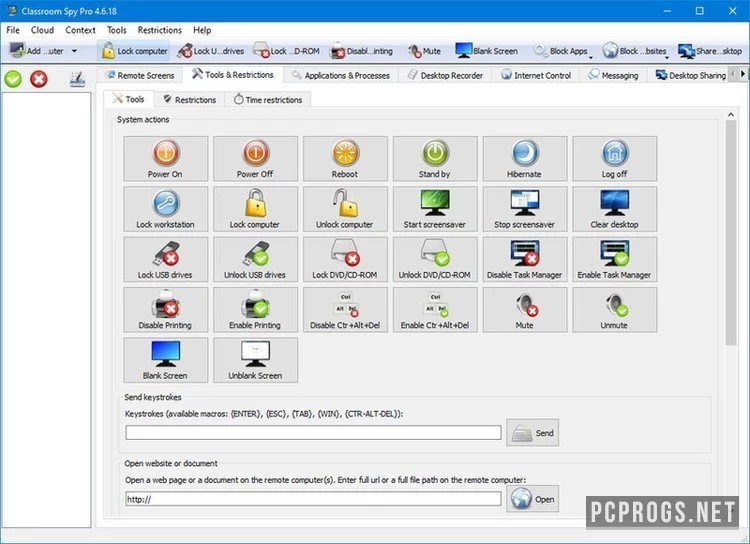Select the Time restrictions sub-tab
Screen dimensions: 750x544
point(268,100)
